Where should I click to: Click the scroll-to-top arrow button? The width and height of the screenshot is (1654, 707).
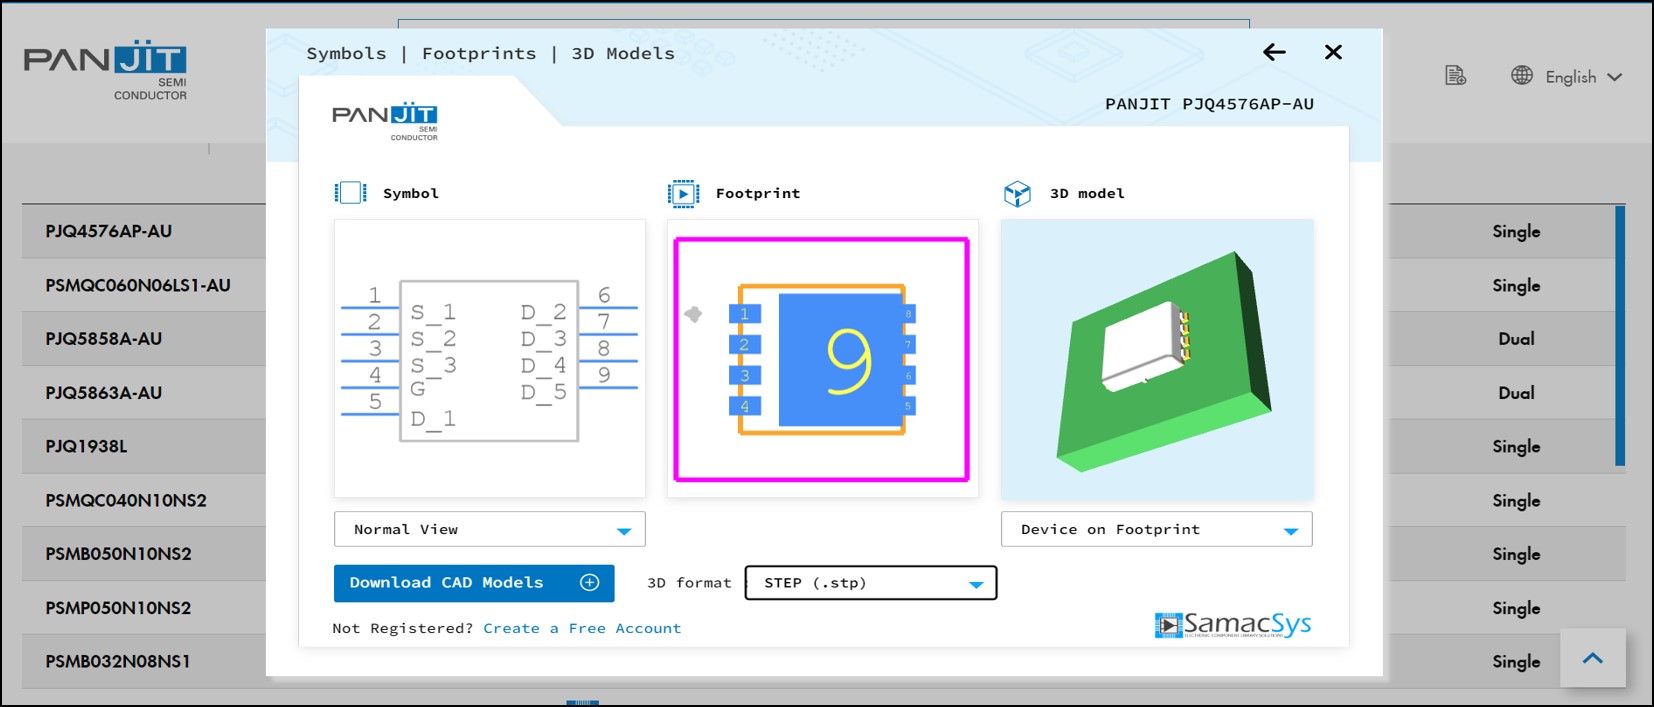point(1592,658)
